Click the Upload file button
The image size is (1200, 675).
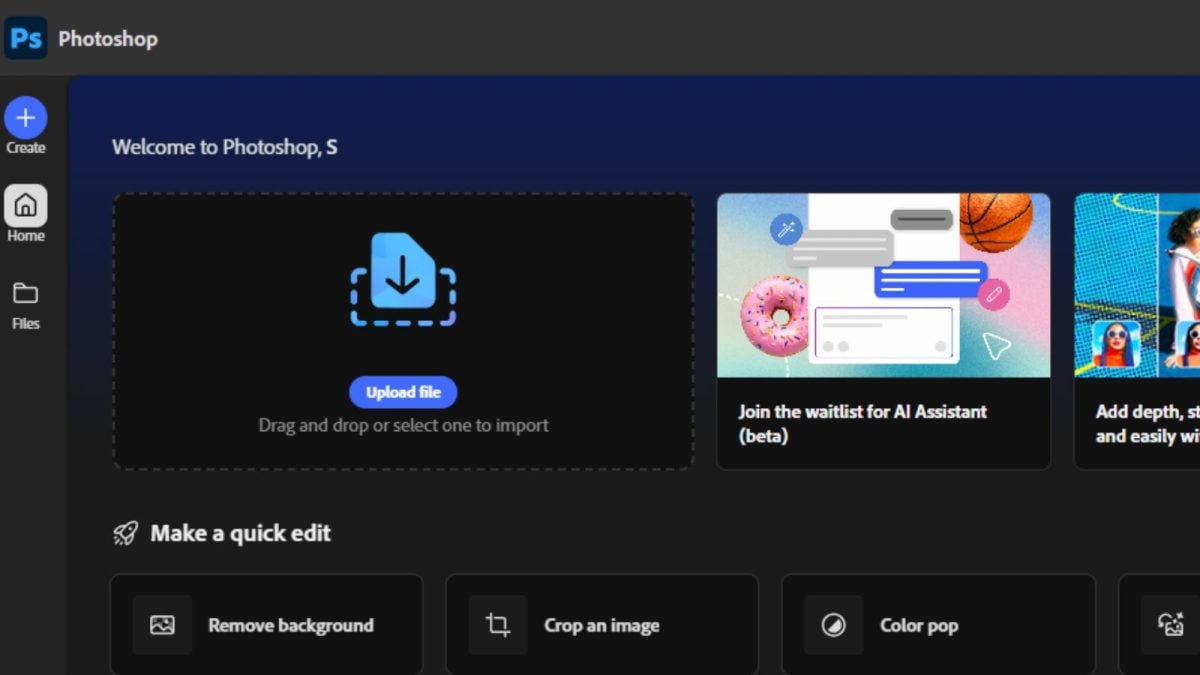click(x=403, y=392)
